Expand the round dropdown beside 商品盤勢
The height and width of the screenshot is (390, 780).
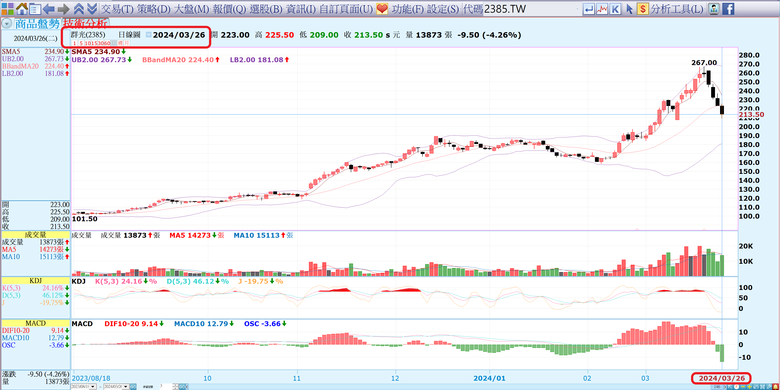coord(7,23)
